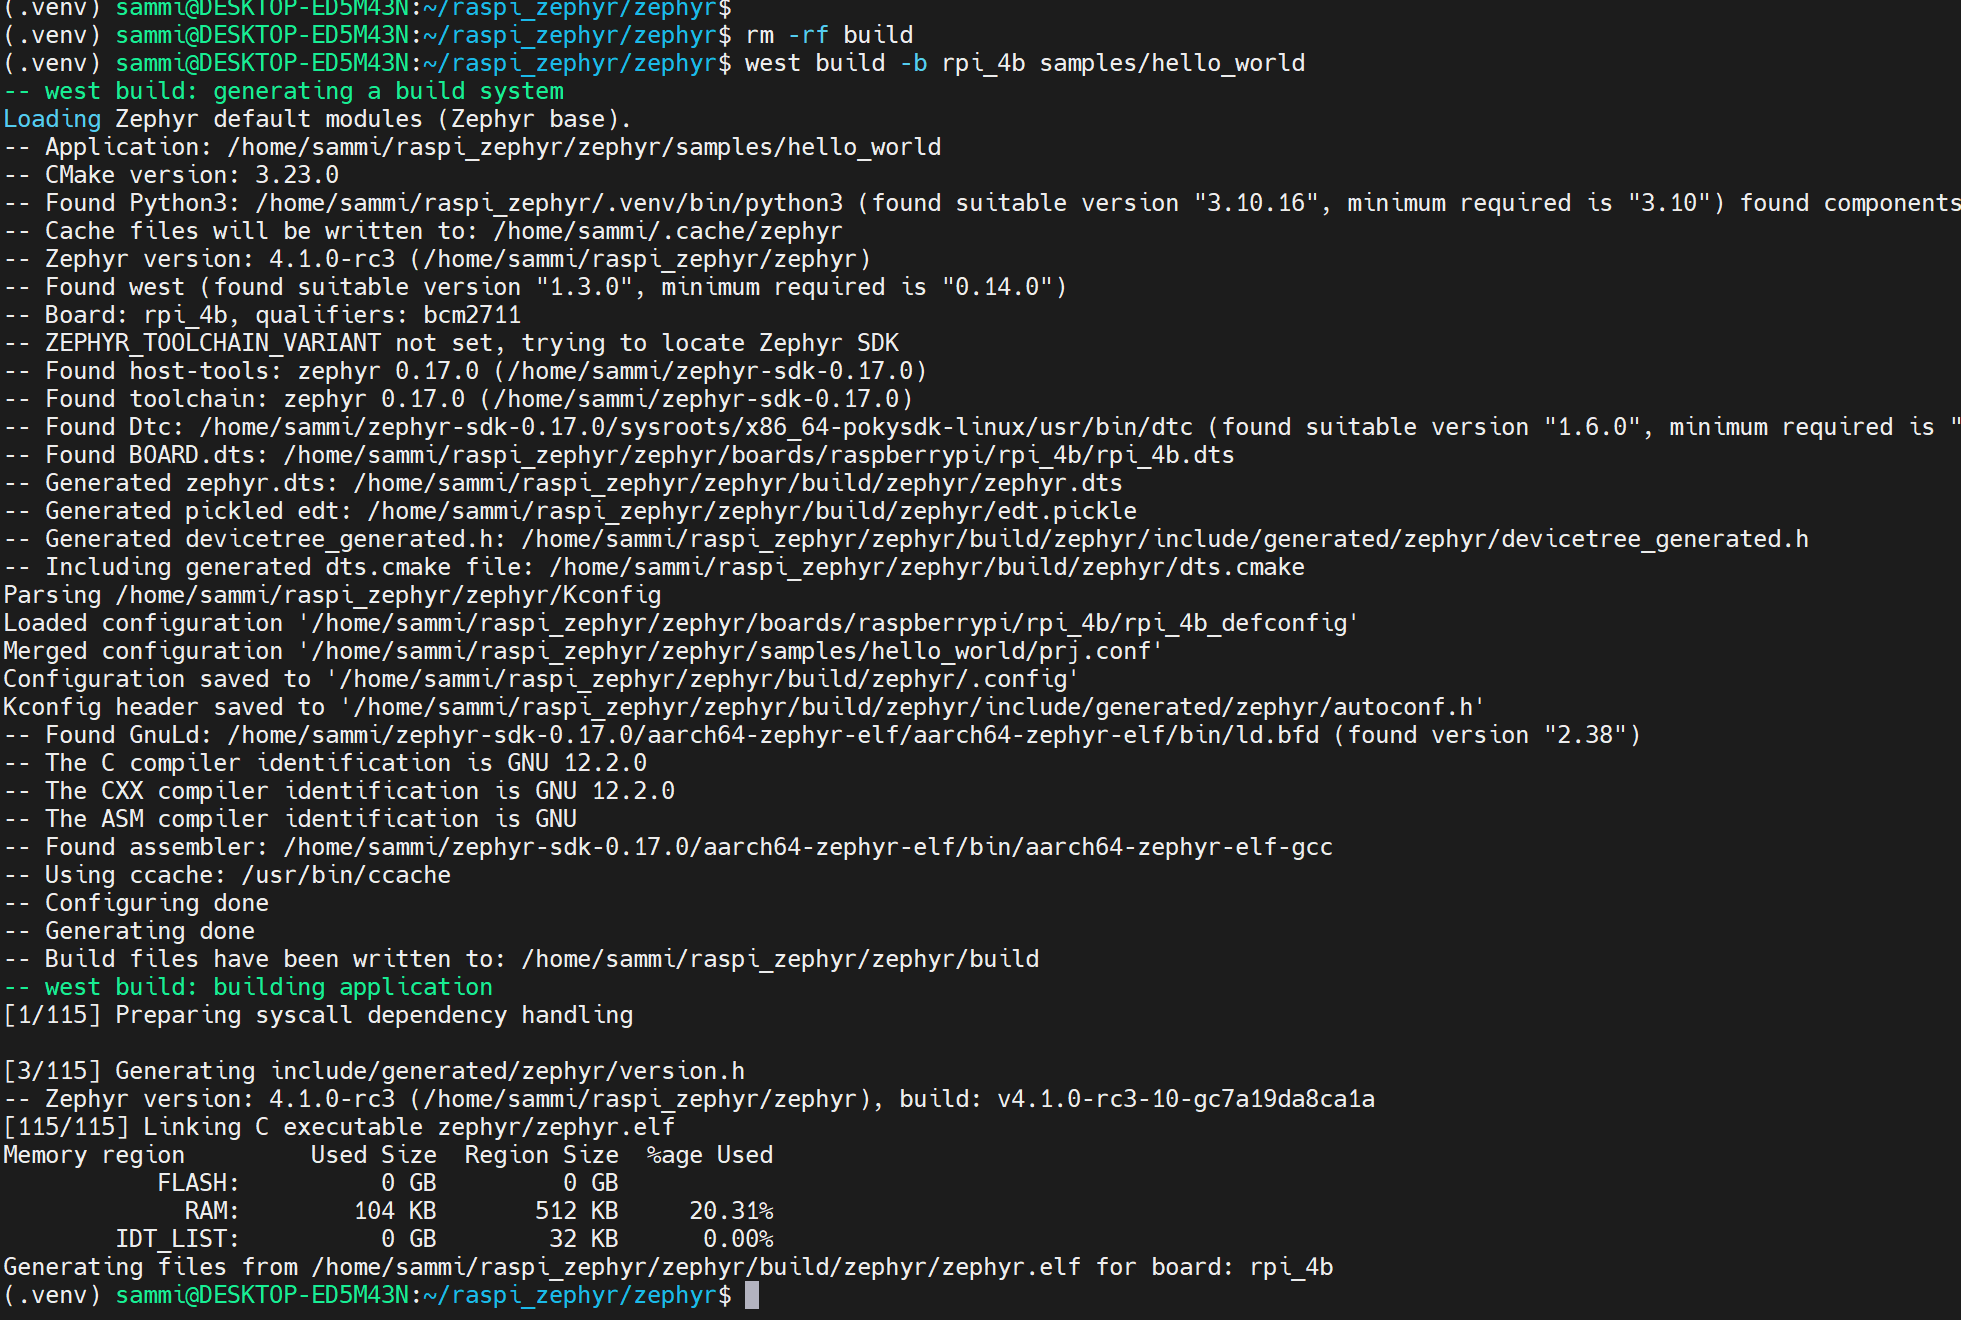Click 'west build: building application' green line
The width and height of the screenshot is (1961, 1320).
pos(268,987)
